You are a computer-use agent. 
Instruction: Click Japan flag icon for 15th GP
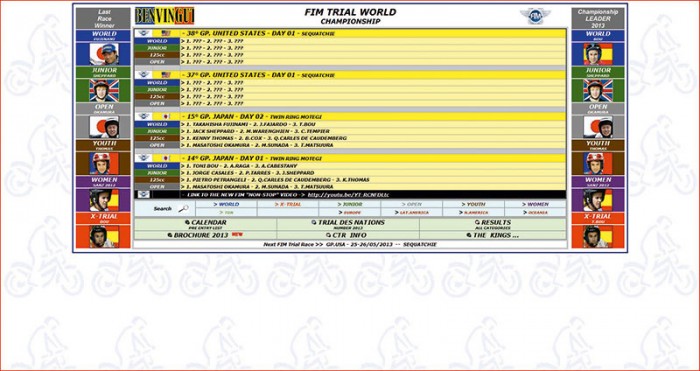(x=166, y=116)
